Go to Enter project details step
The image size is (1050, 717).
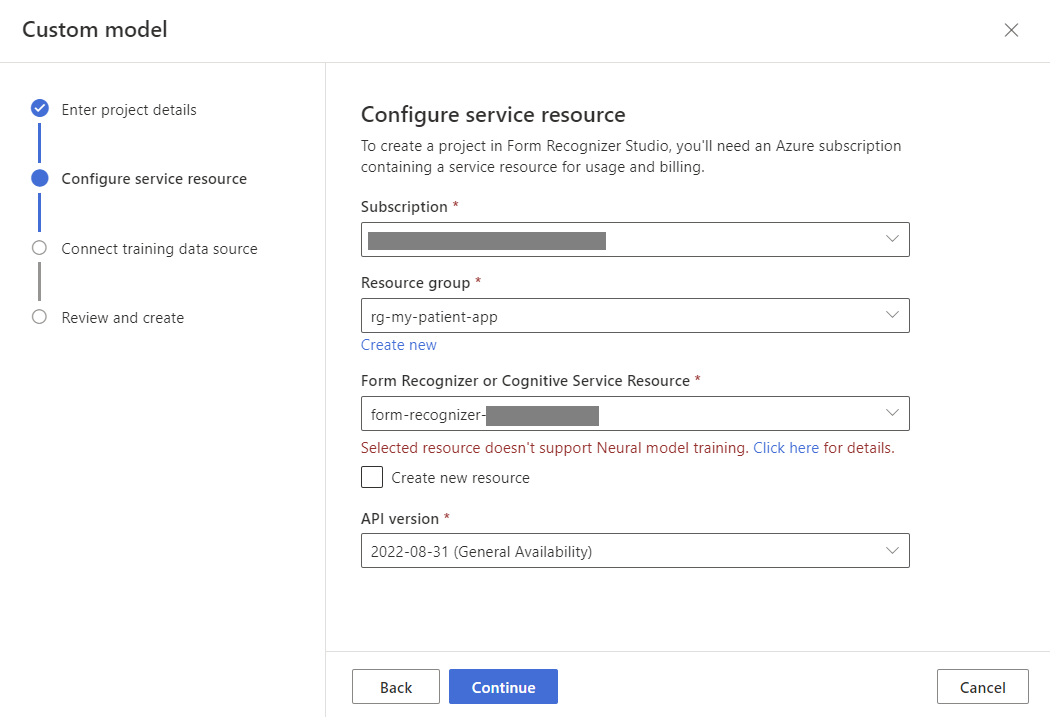pos(129,110)
